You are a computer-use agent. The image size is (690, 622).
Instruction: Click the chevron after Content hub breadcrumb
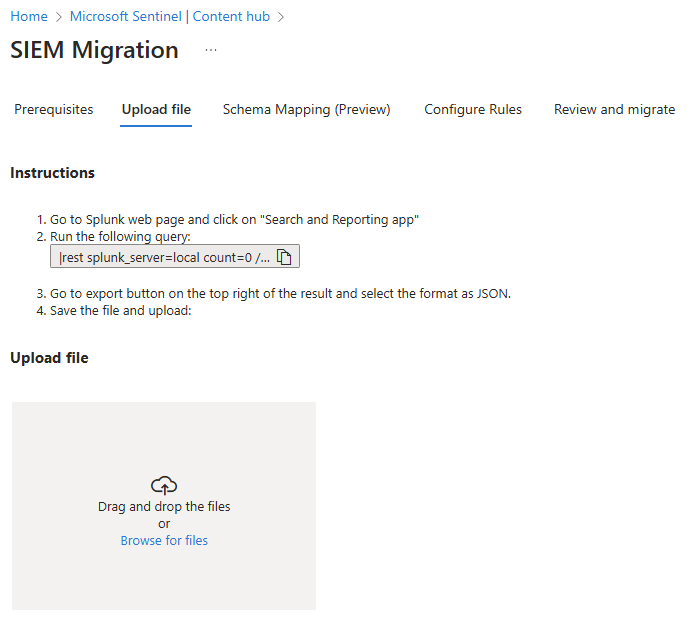pyautogui.click(x=281, y=17)
